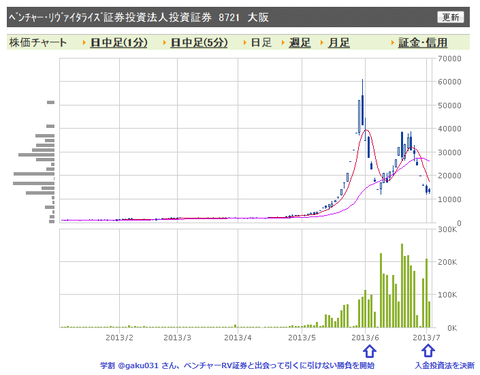Click the orange arrow before 日中足(5分)
This screenshot has width=480, height=375.
[165, 43]
